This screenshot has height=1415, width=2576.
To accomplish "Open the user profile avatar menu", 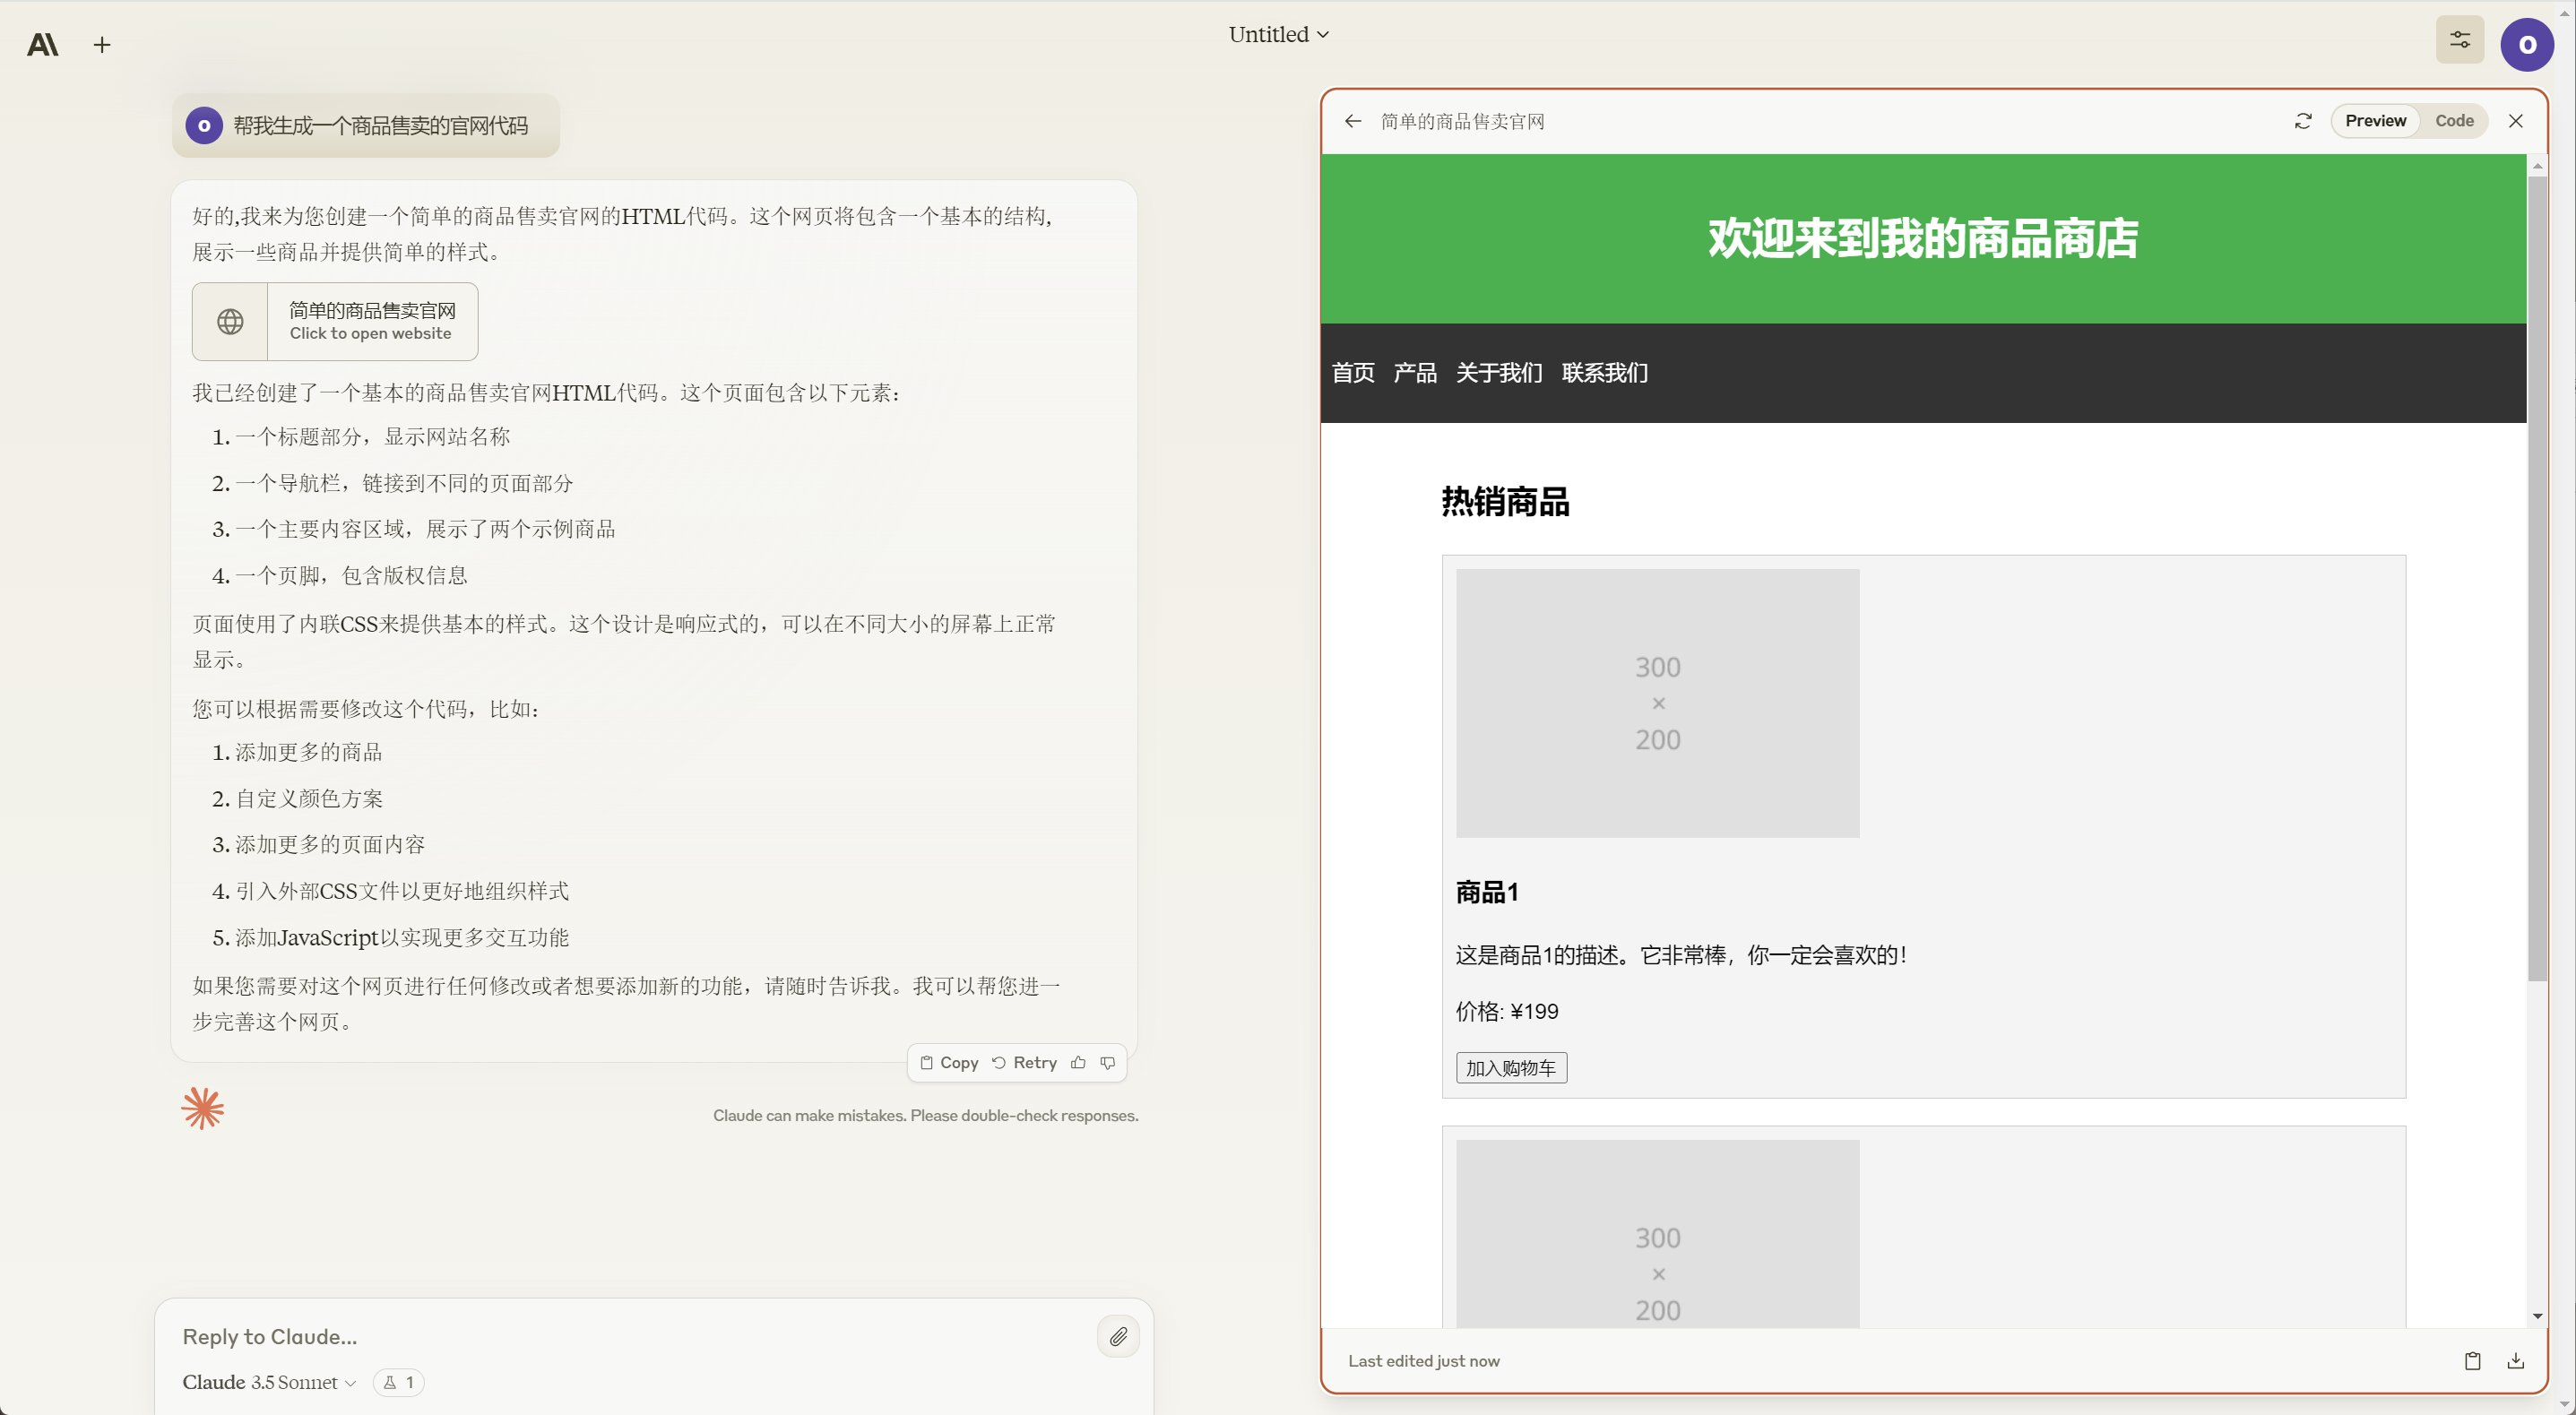I will 2527,44.
